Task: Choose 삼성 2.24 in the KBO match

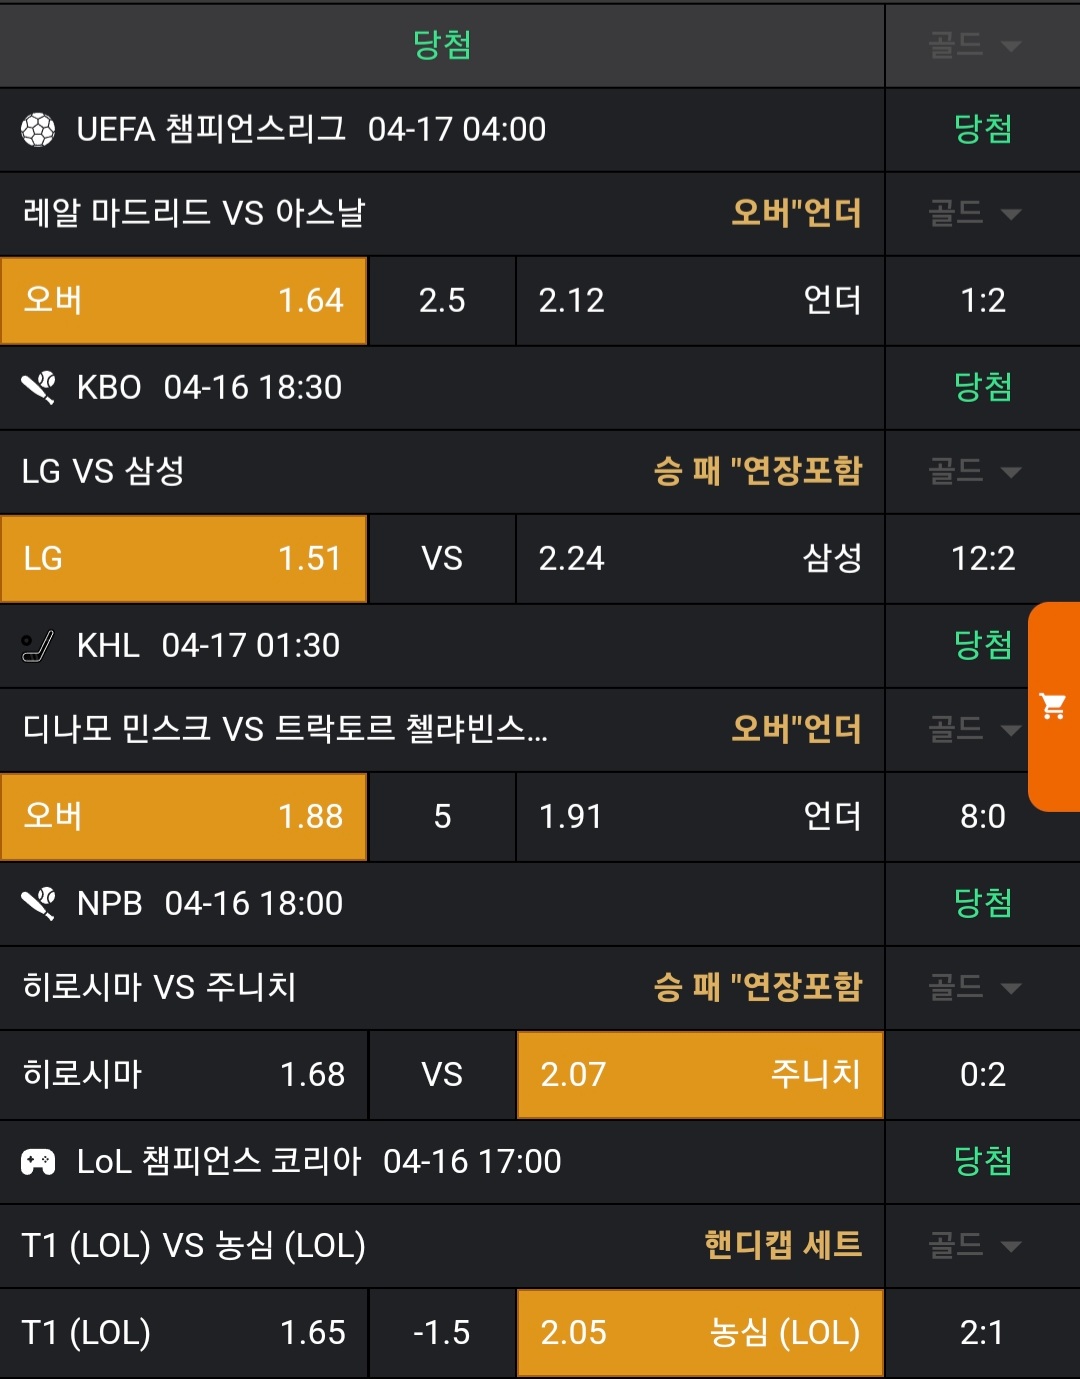Action: click(700, 559)
